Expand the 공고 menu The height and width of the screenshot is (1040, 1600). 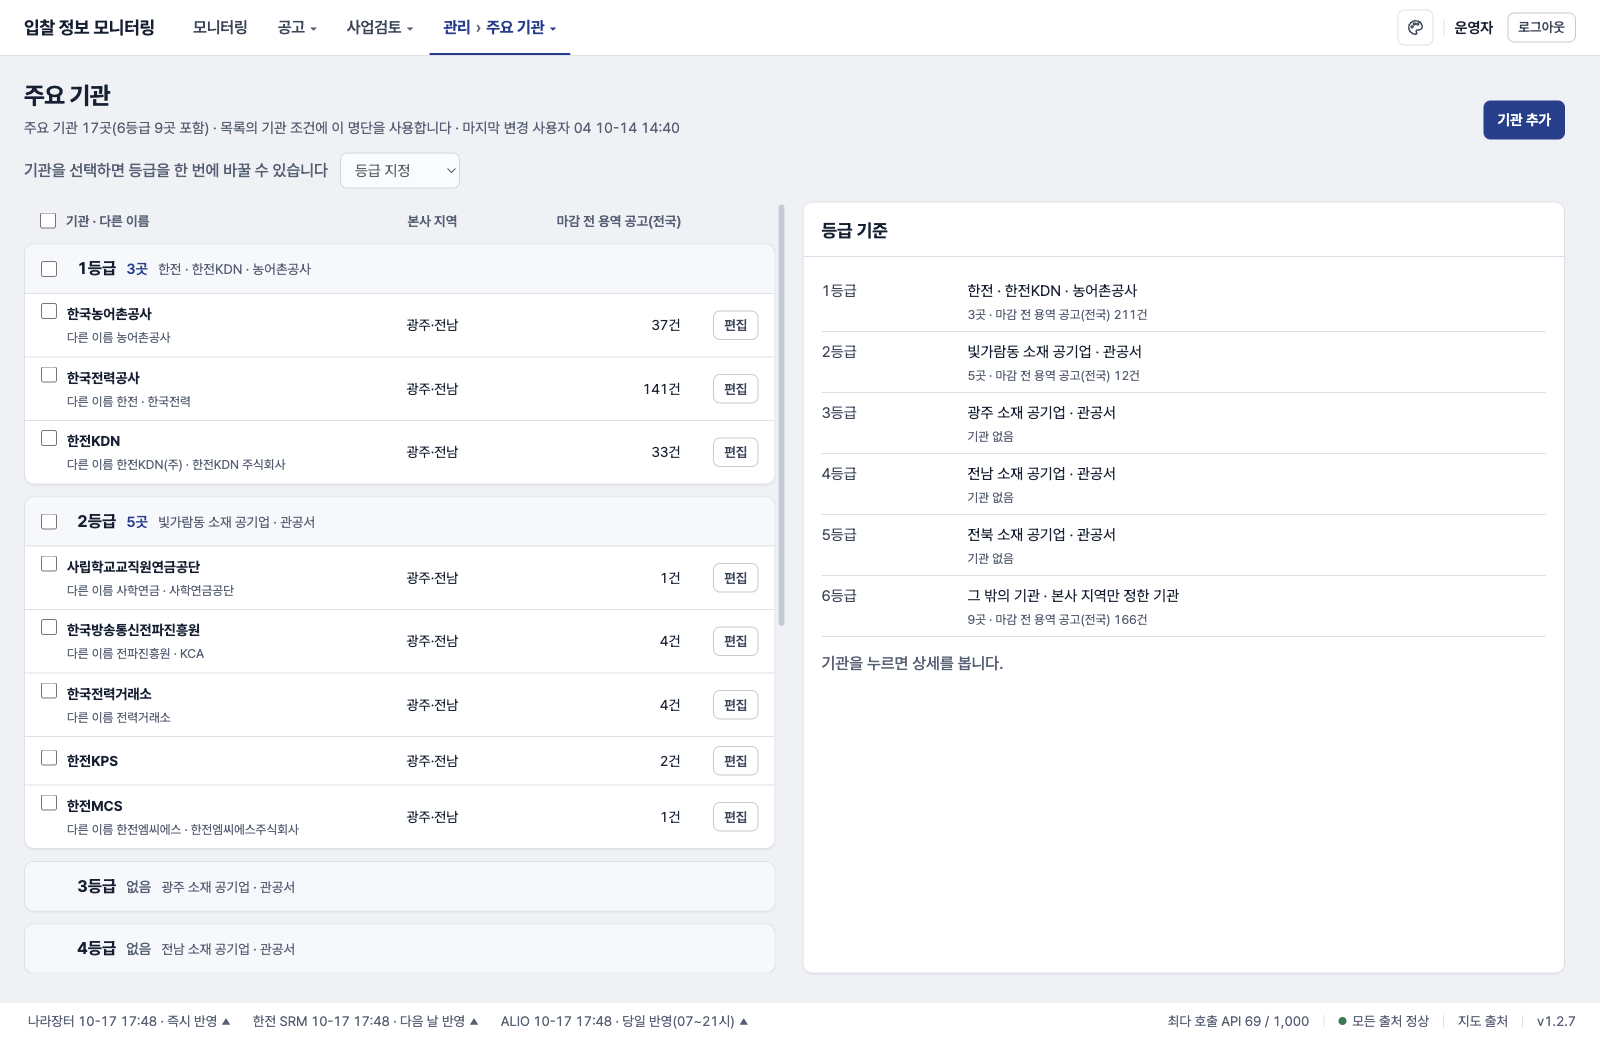click(297, 28)
